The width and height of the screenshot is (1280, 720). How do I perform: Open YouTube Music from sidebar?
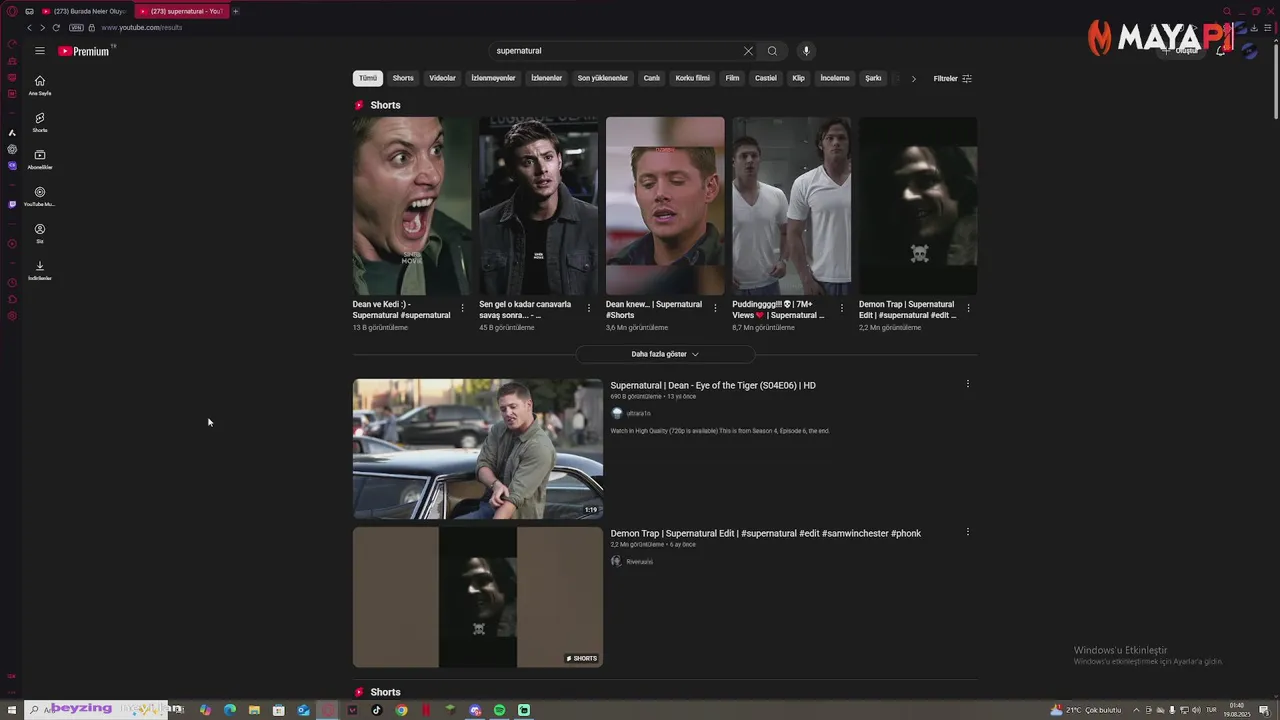pyautogui.click(x=40, y=196)
